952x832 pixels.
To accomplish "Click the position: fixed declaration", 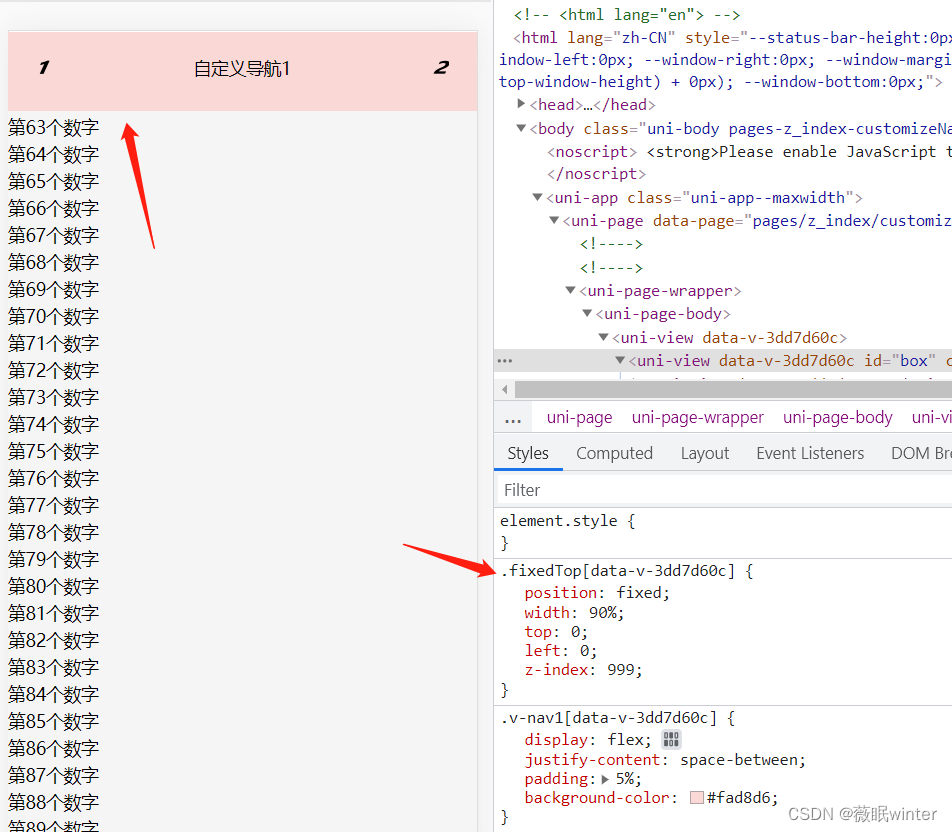I will pos(597,592).
